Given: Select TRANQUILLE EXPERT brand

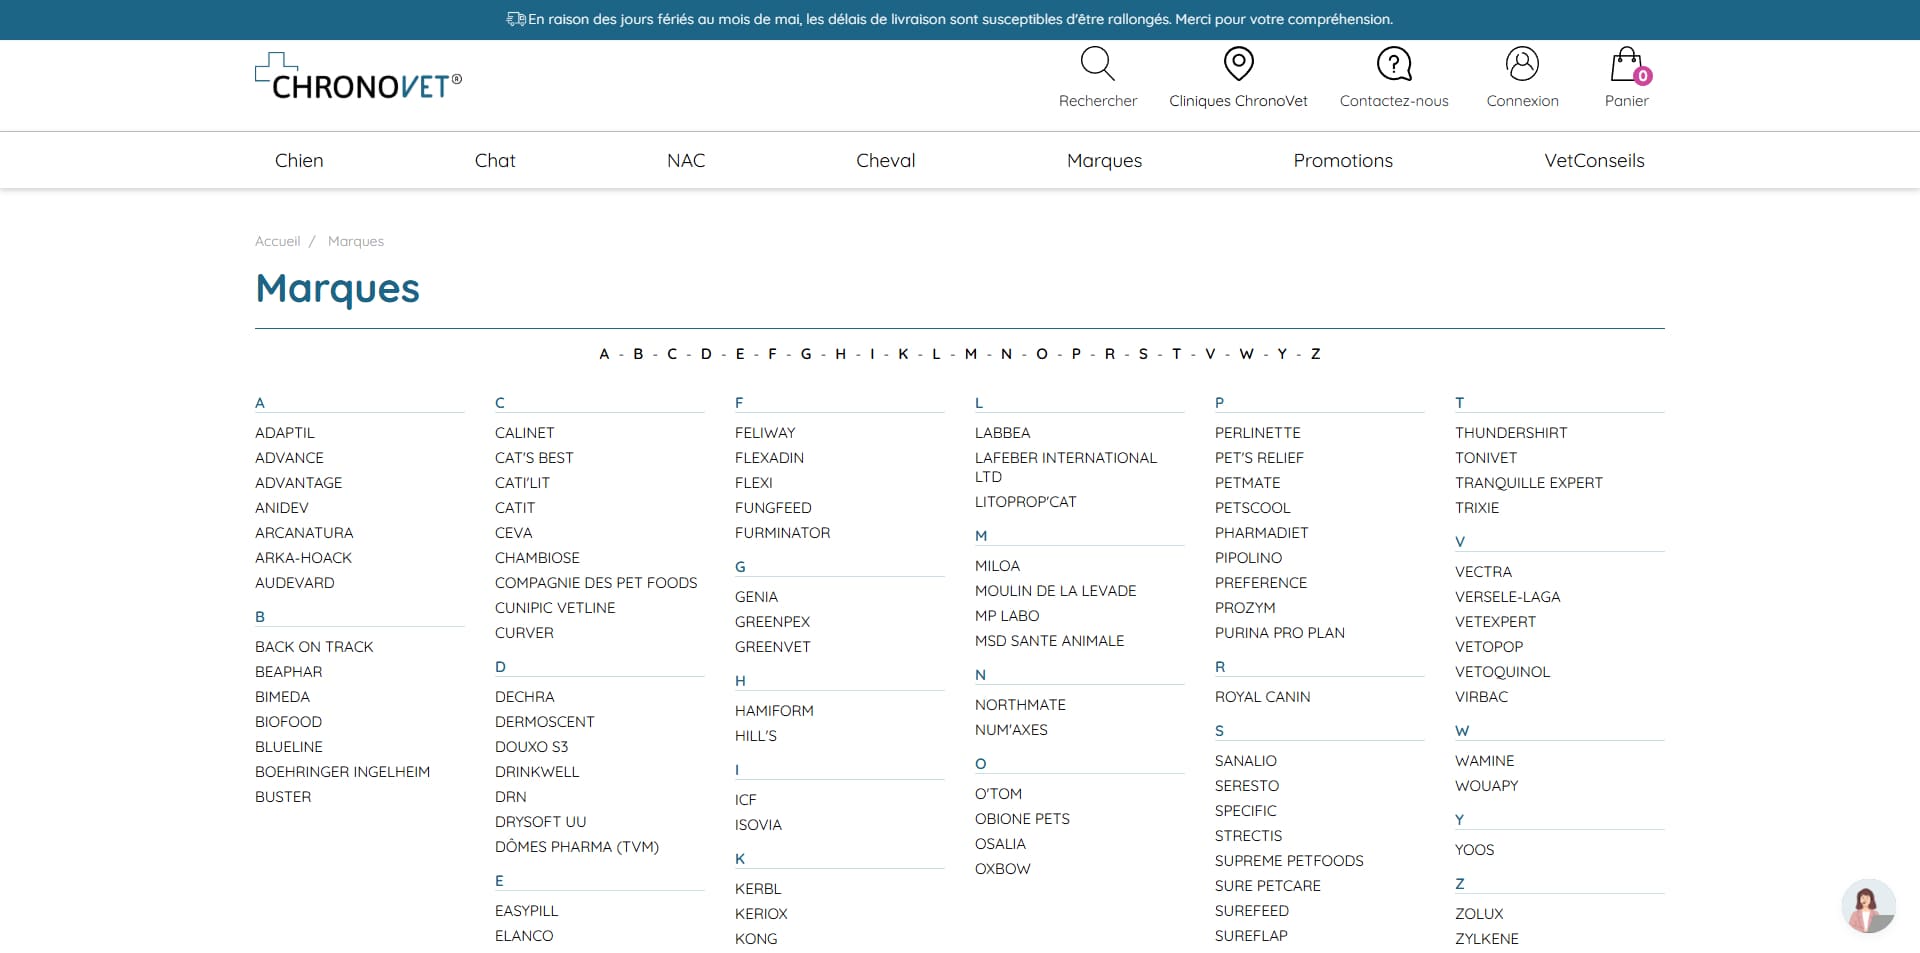Looking at the screenshot, I should 1528,483.
